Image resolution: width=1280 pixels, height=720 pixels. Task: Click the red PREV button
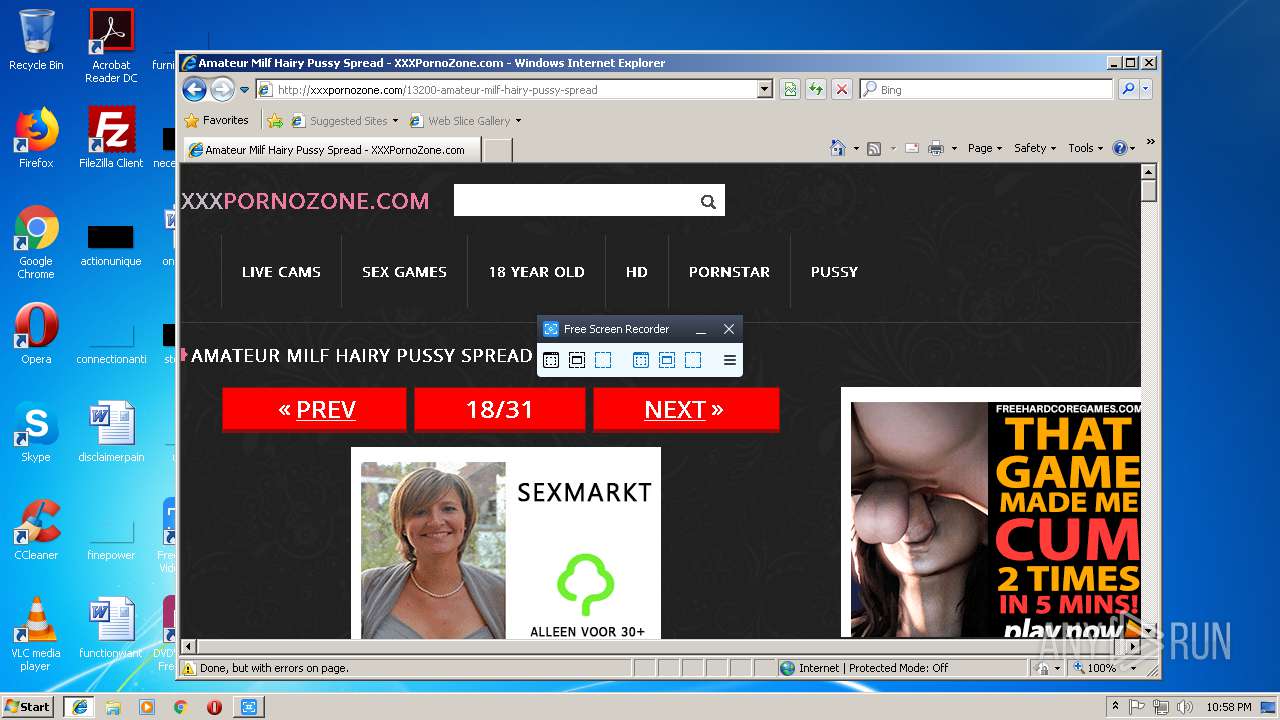pyautogui.click(x=315, y=409)
